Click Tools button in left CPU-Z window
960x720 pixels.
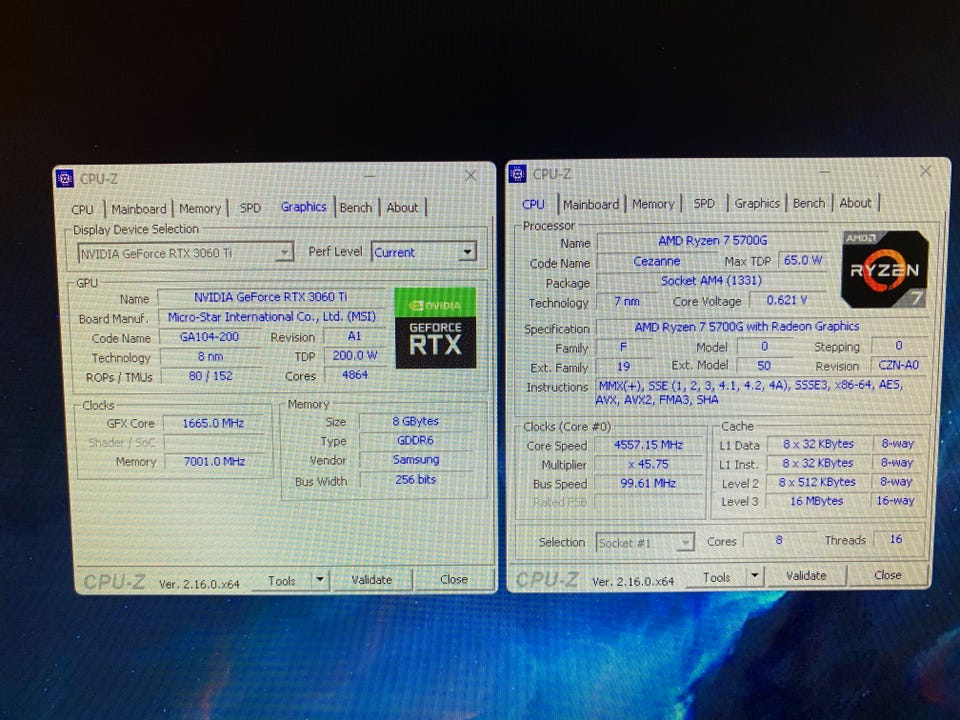coord(282,580)
